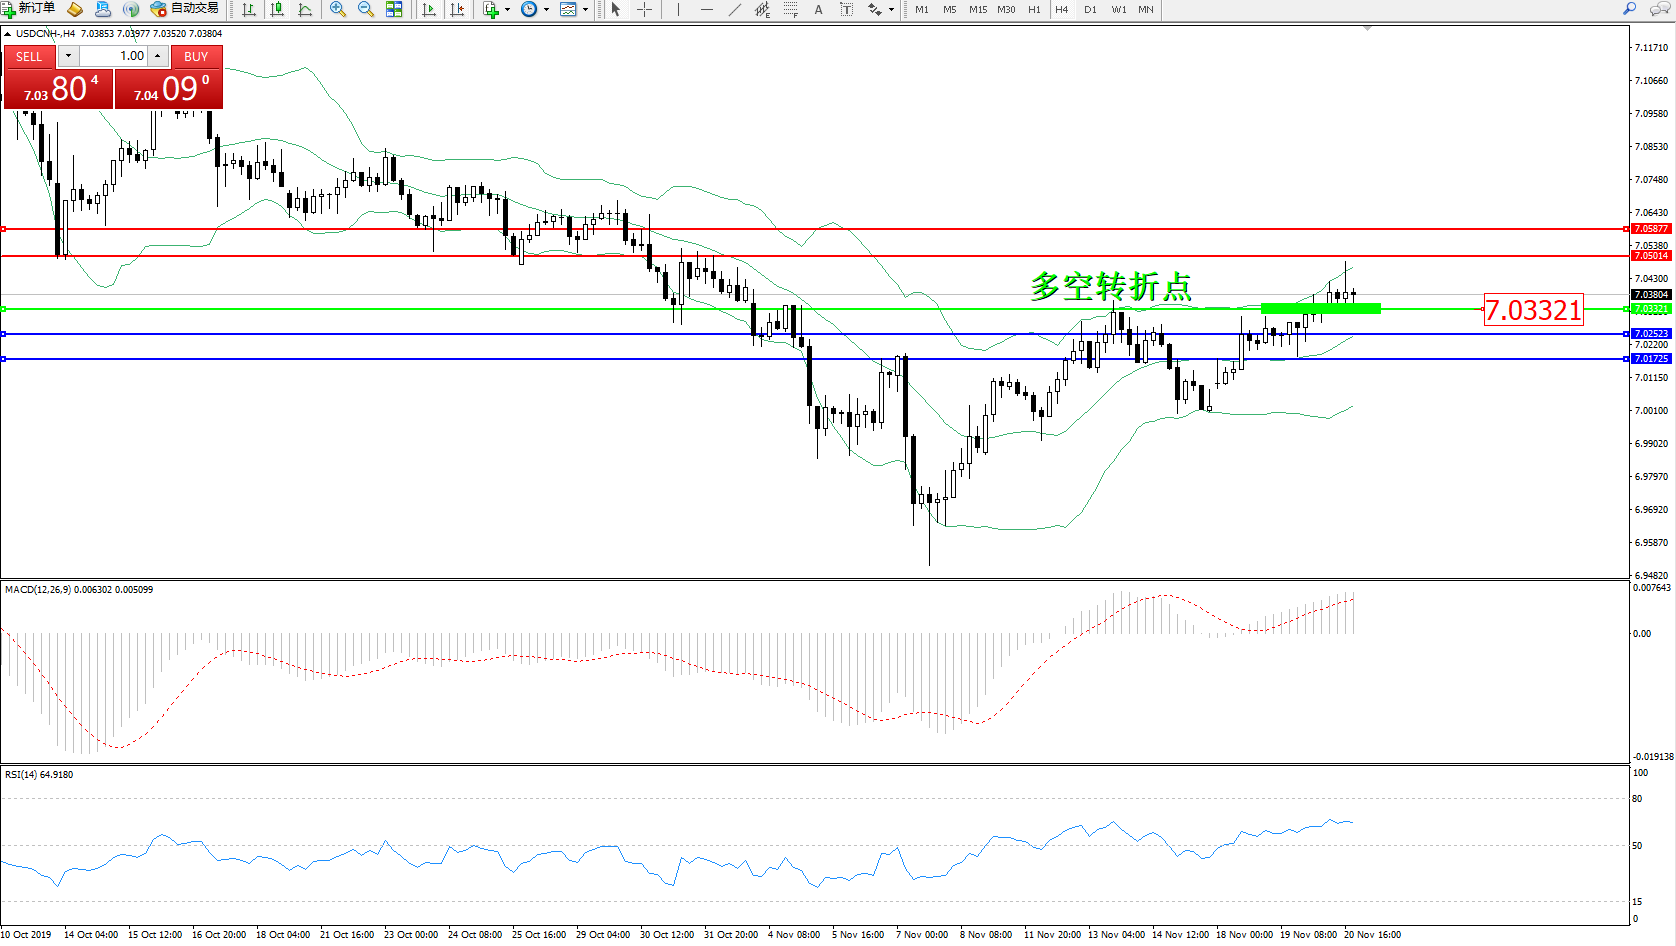This screenshot has width=1676, height=946.
Task: Switch to the D1 timeframe
Action: click(x=1090, y=9)
